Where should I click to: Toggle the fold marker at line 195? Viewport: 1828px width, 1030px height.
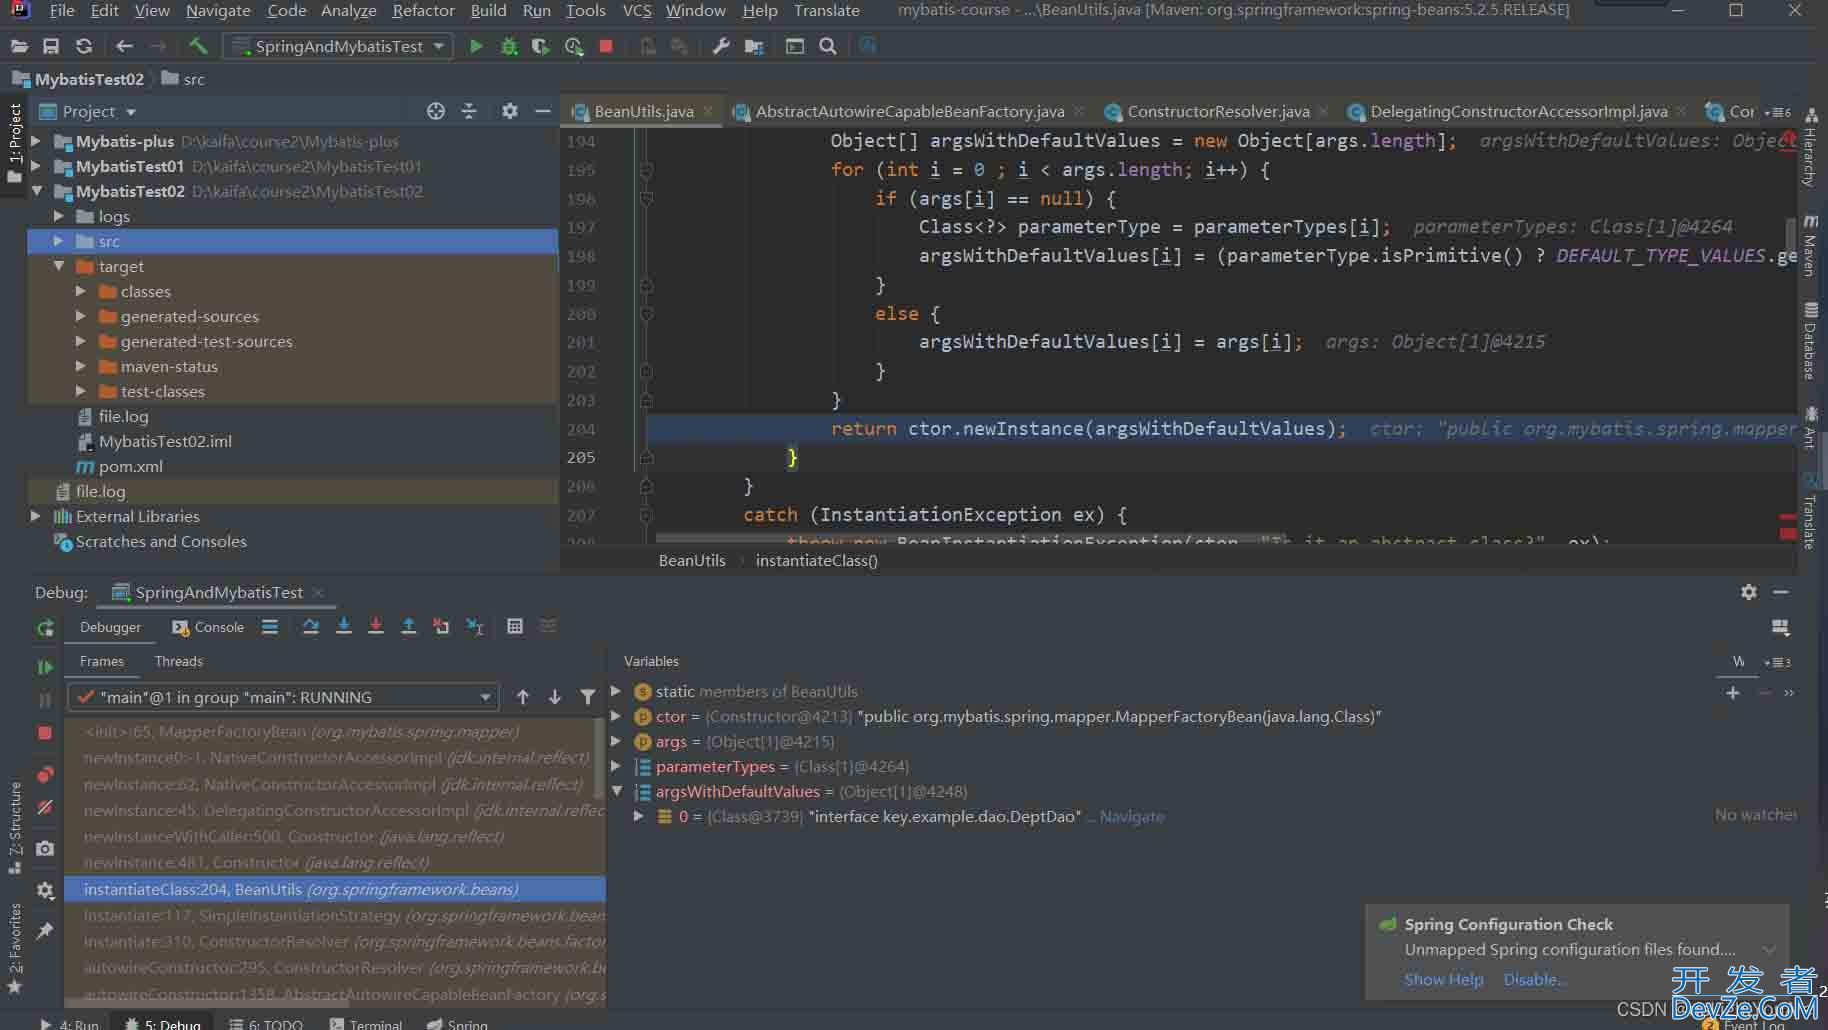coord(646,170)
